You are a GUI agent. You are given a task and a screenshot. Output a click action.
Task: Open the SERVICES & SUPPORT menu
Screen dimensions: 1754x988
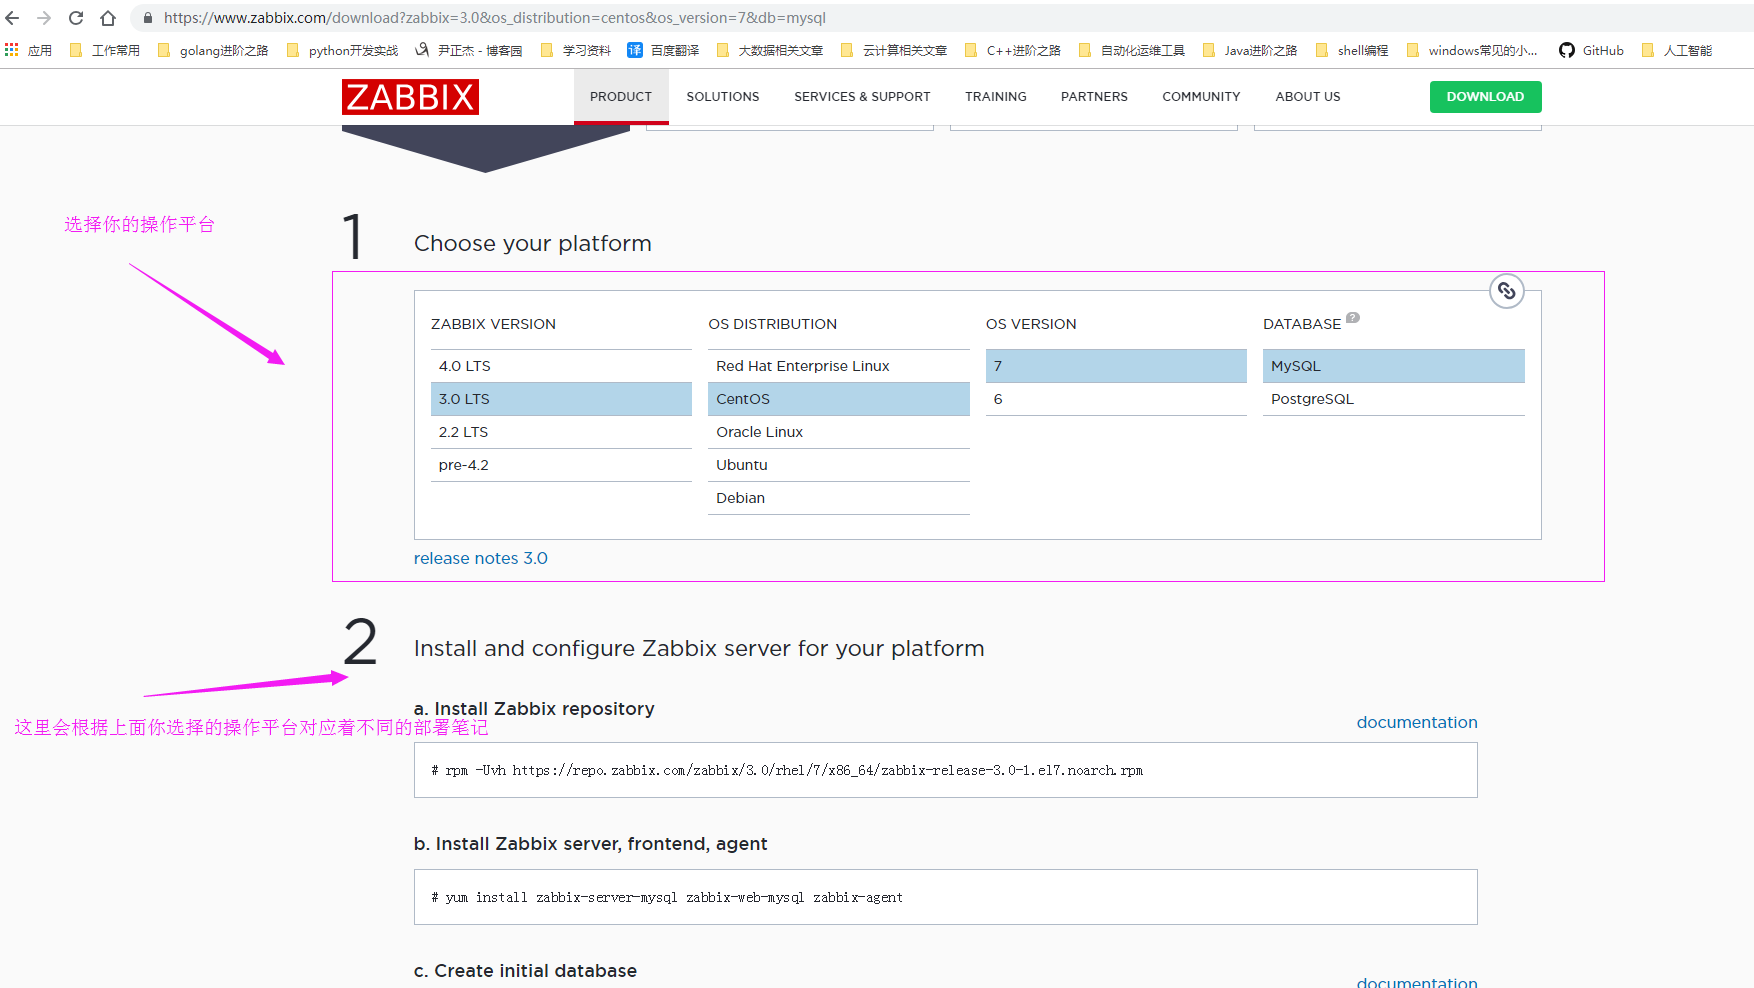click(862, 97)
